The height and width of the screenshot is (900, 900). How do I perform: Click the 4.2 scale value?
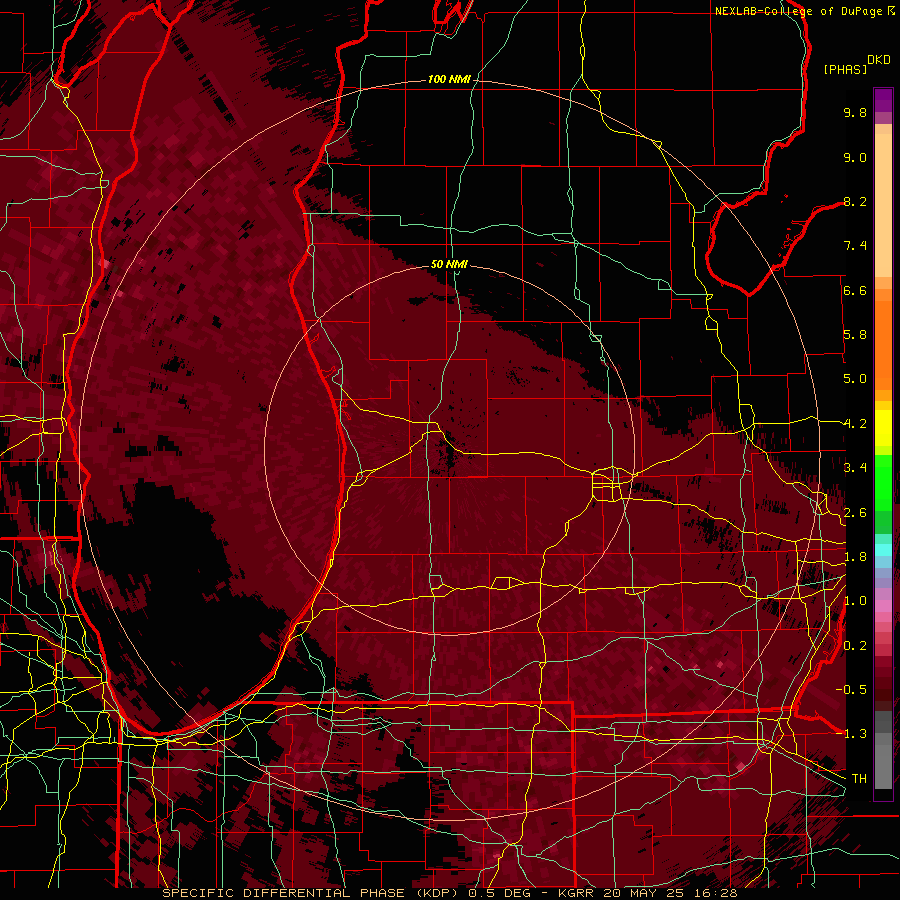(855, 424)
